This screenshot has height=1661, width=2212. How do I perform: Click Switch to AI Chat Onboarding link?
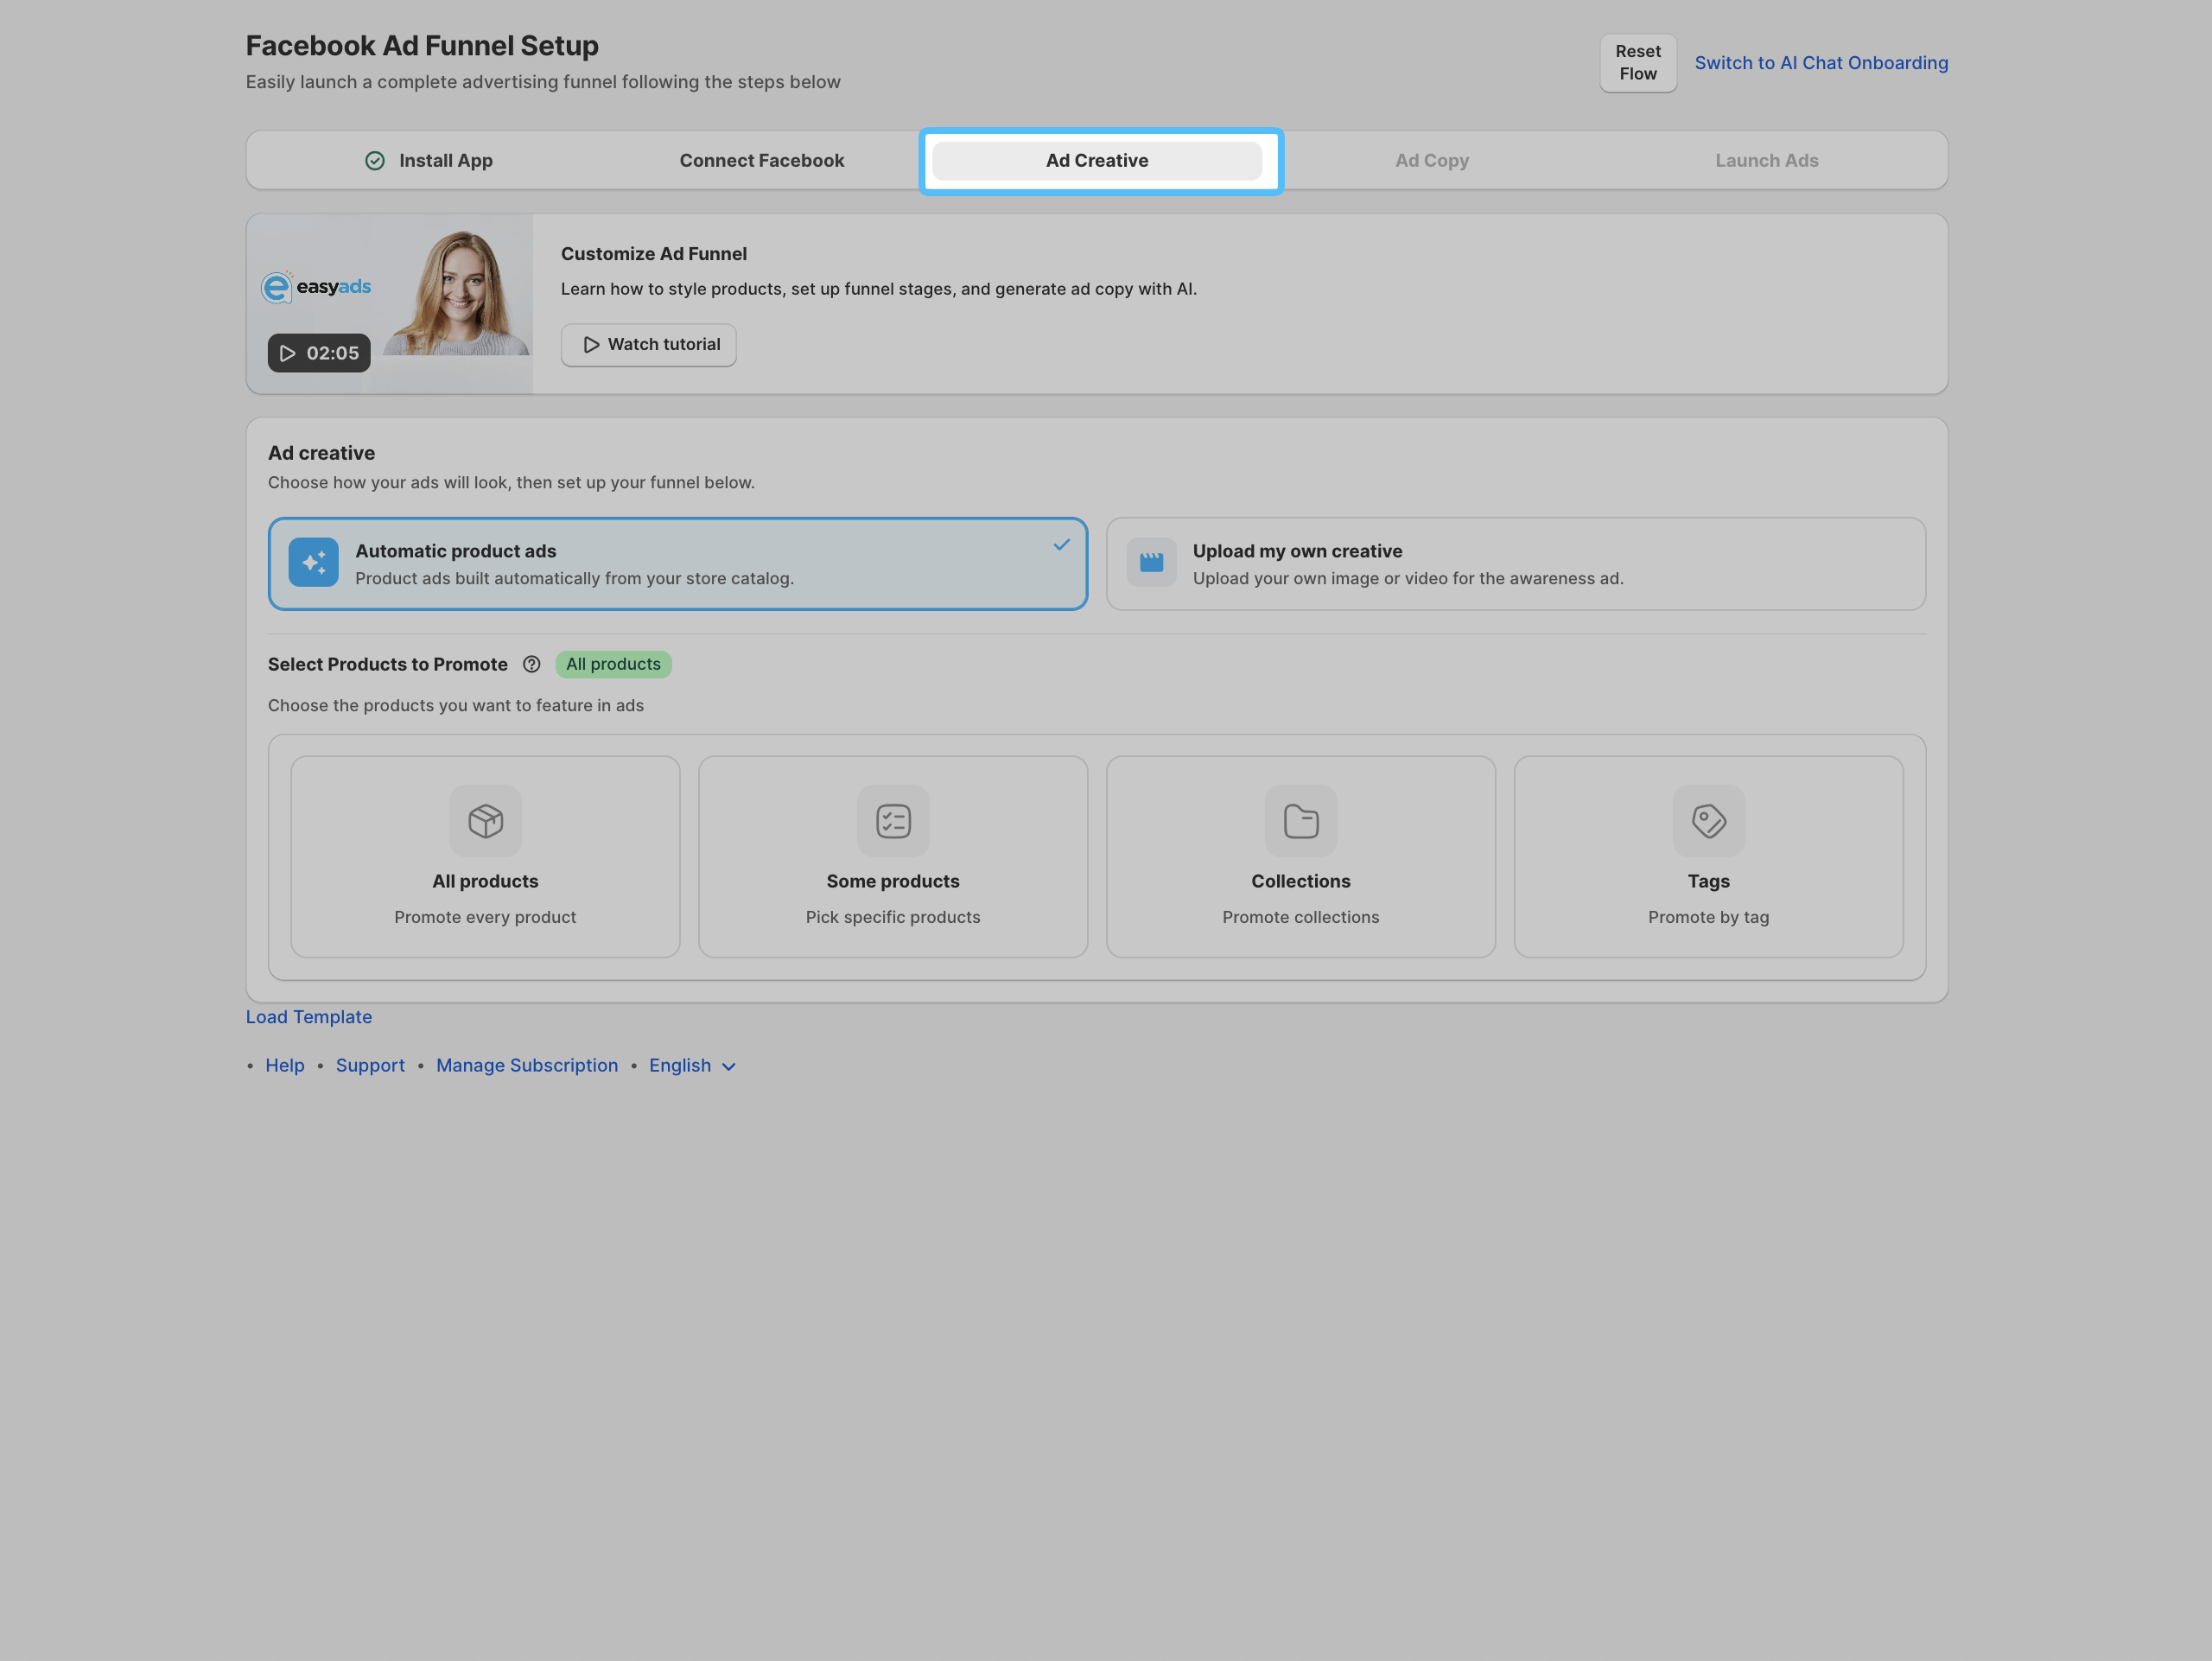[x=1821, y=63]
